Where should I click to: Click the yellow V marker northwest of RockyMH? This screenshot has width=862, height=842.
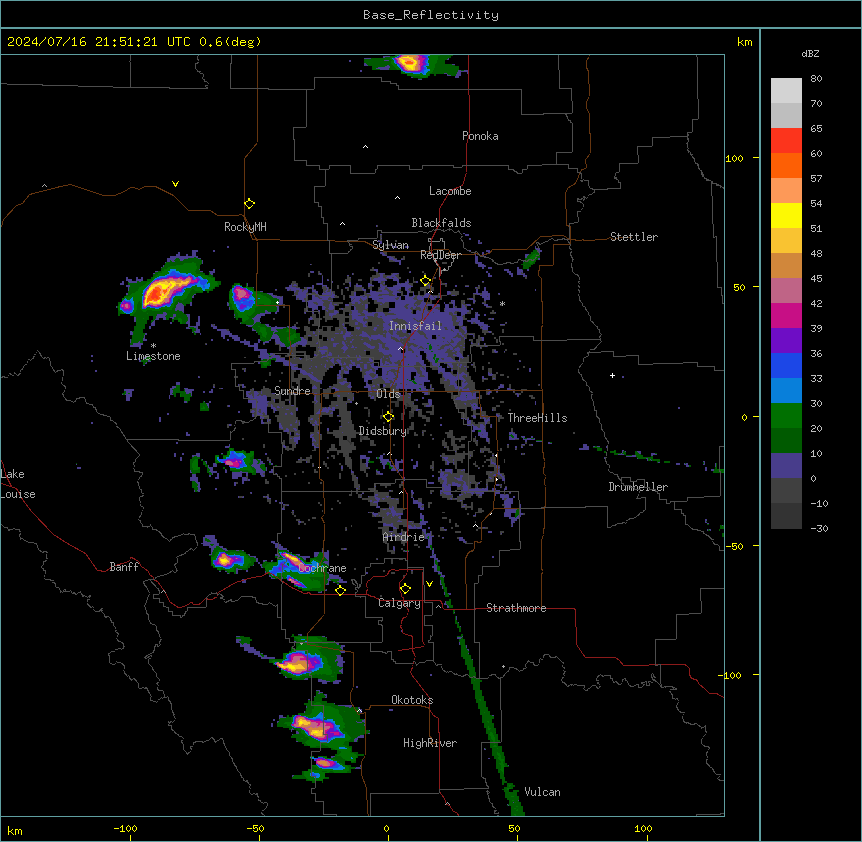pos(175,184)
